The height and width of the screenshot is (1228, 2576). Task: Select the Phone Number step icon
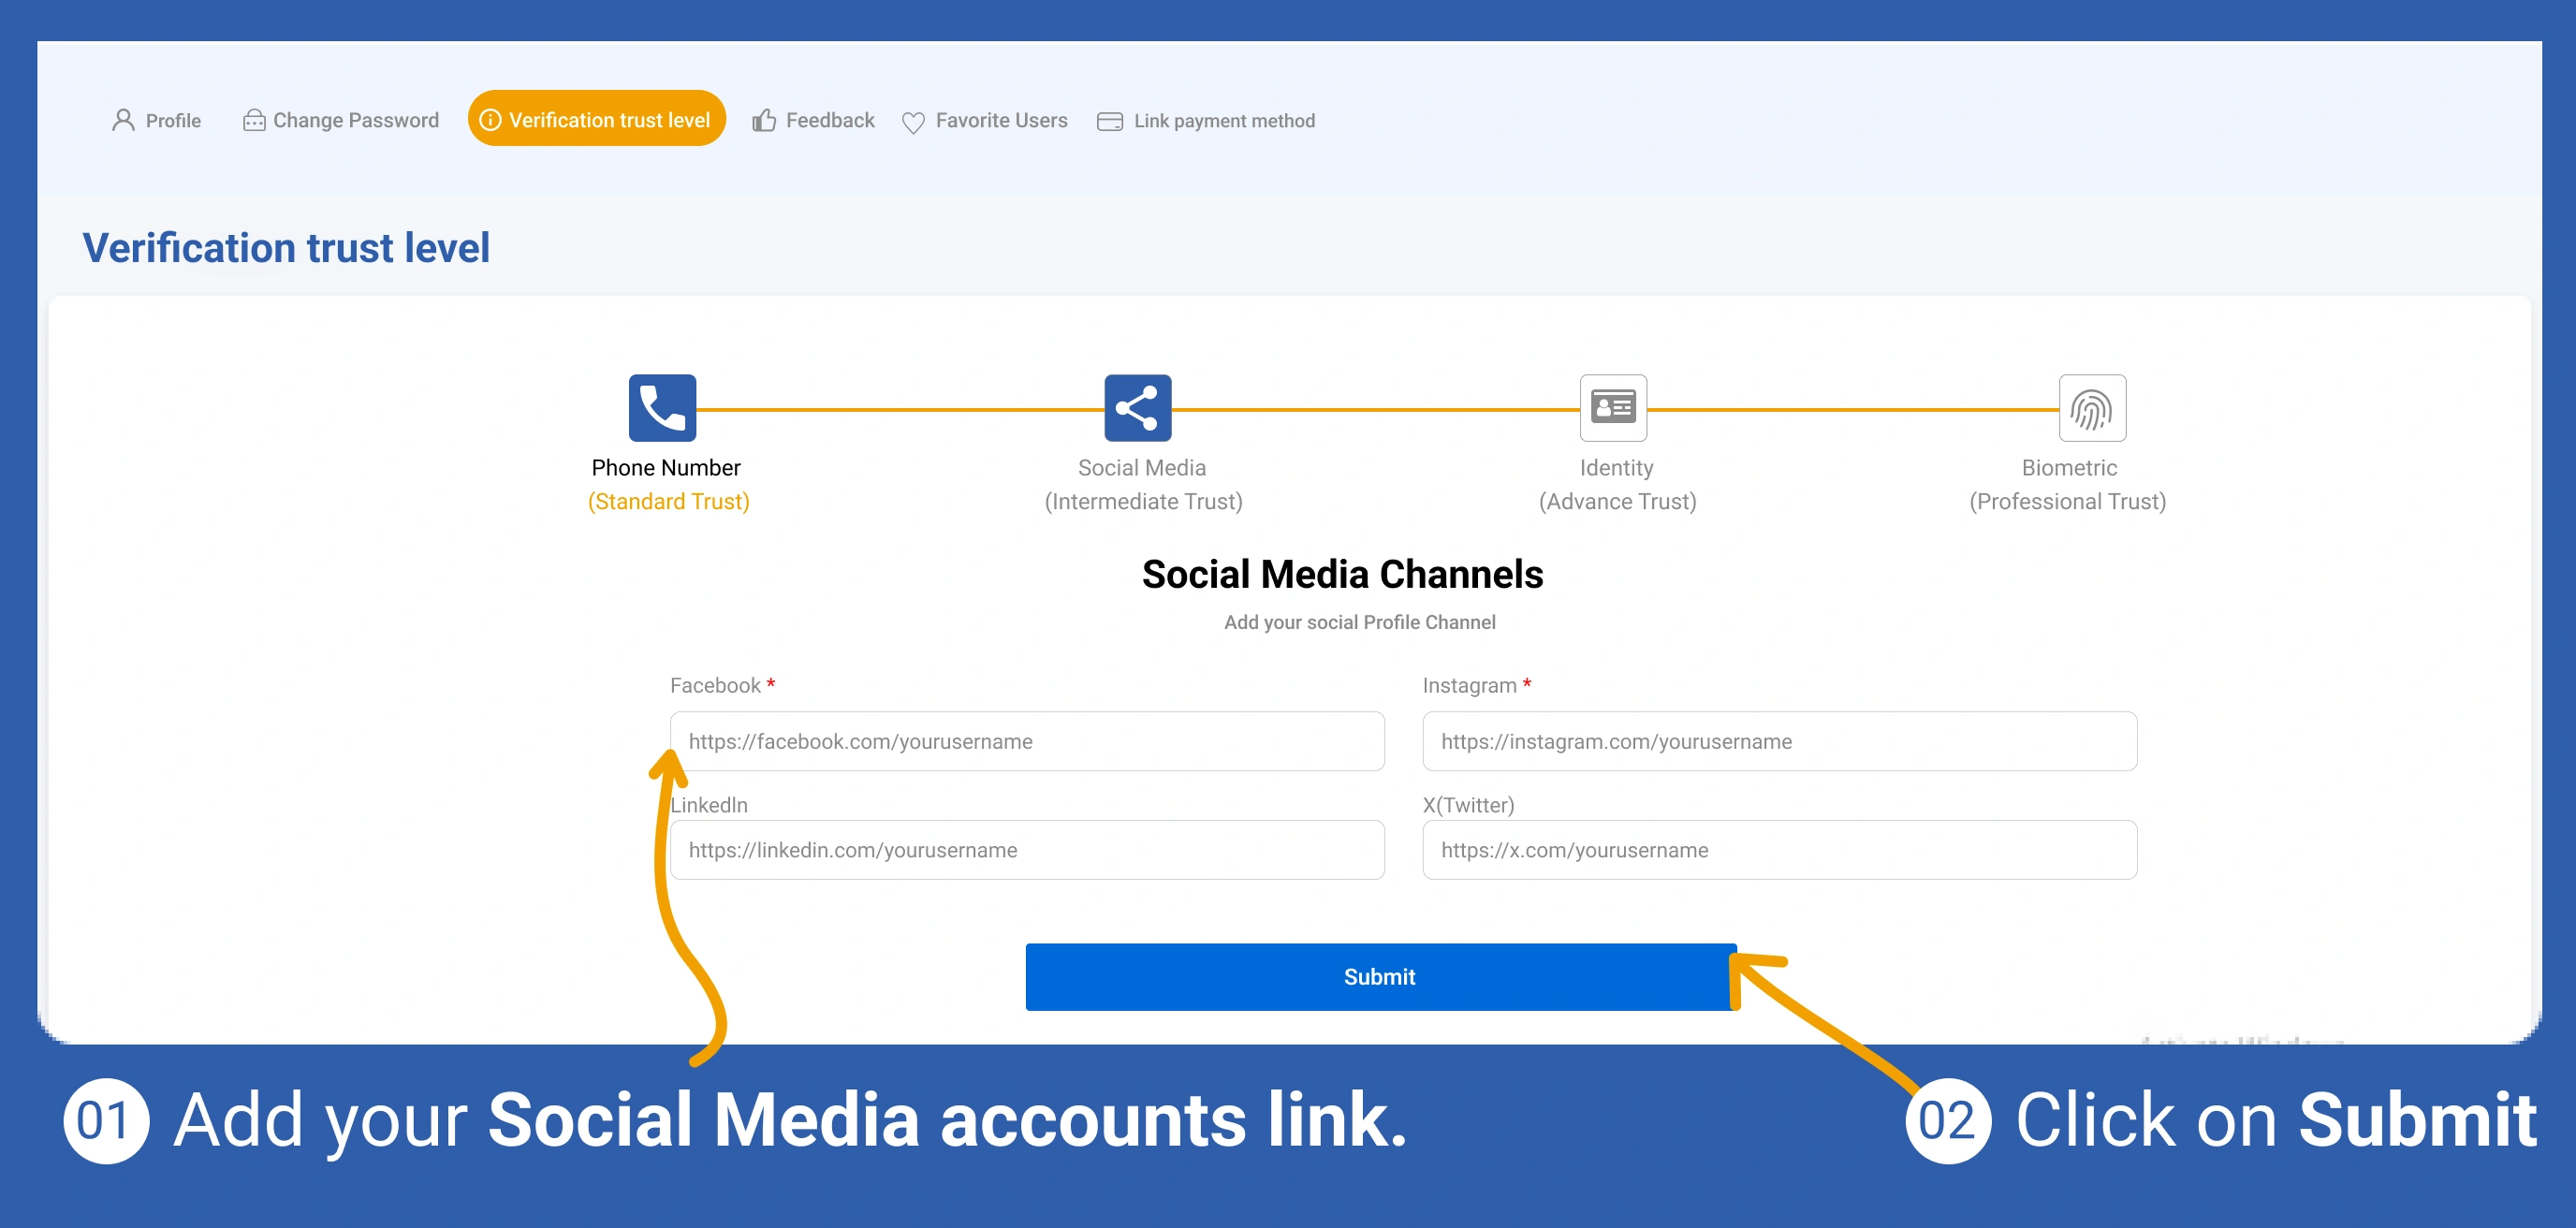point(662,408)
